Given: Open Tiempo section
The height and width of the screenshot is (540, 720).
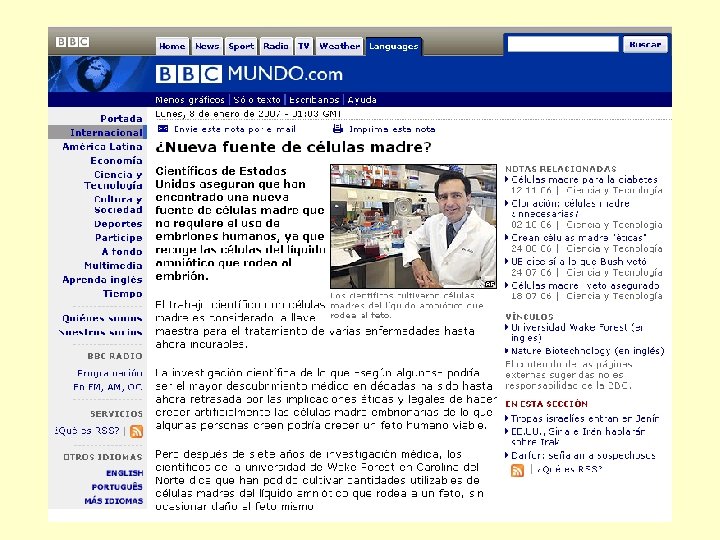Looking at the screenshot, I should coord(123,293).
